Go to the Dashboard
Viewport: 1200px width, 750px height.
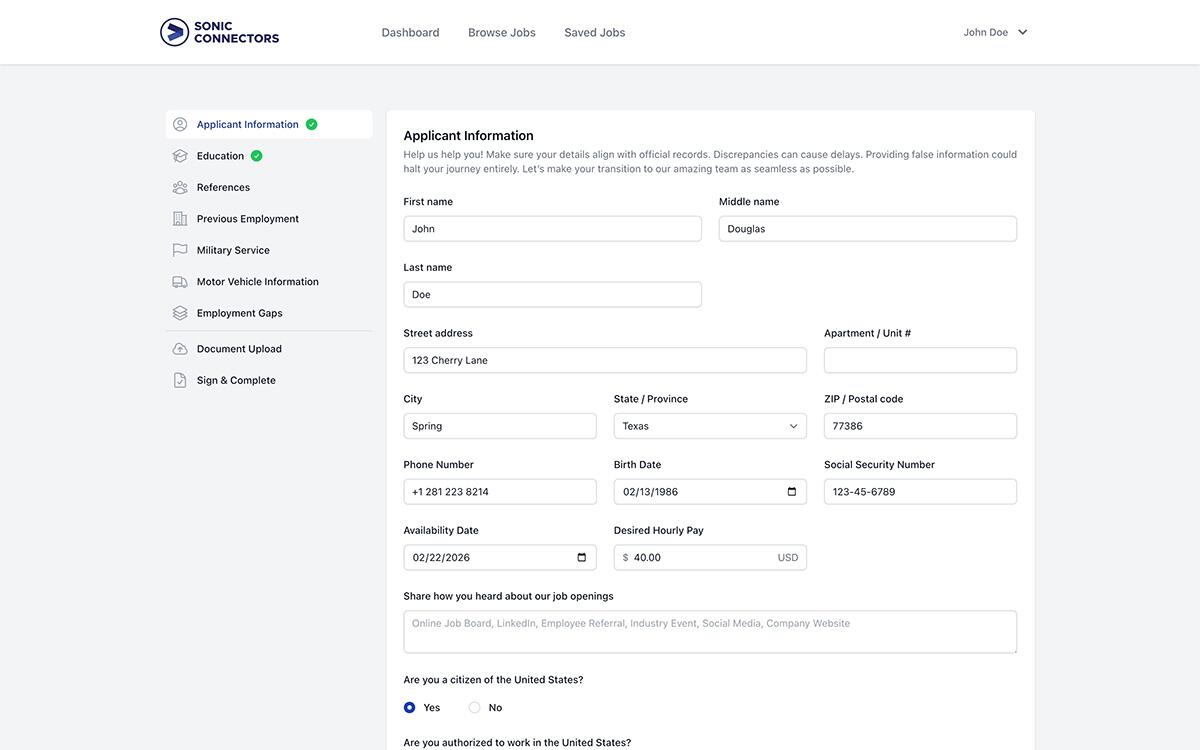point(410,31)
